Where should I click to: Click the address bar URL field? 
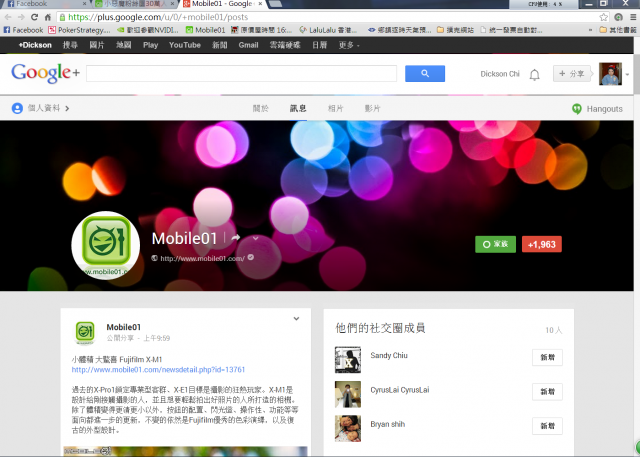pyautogui.click(x=327, y=17)
